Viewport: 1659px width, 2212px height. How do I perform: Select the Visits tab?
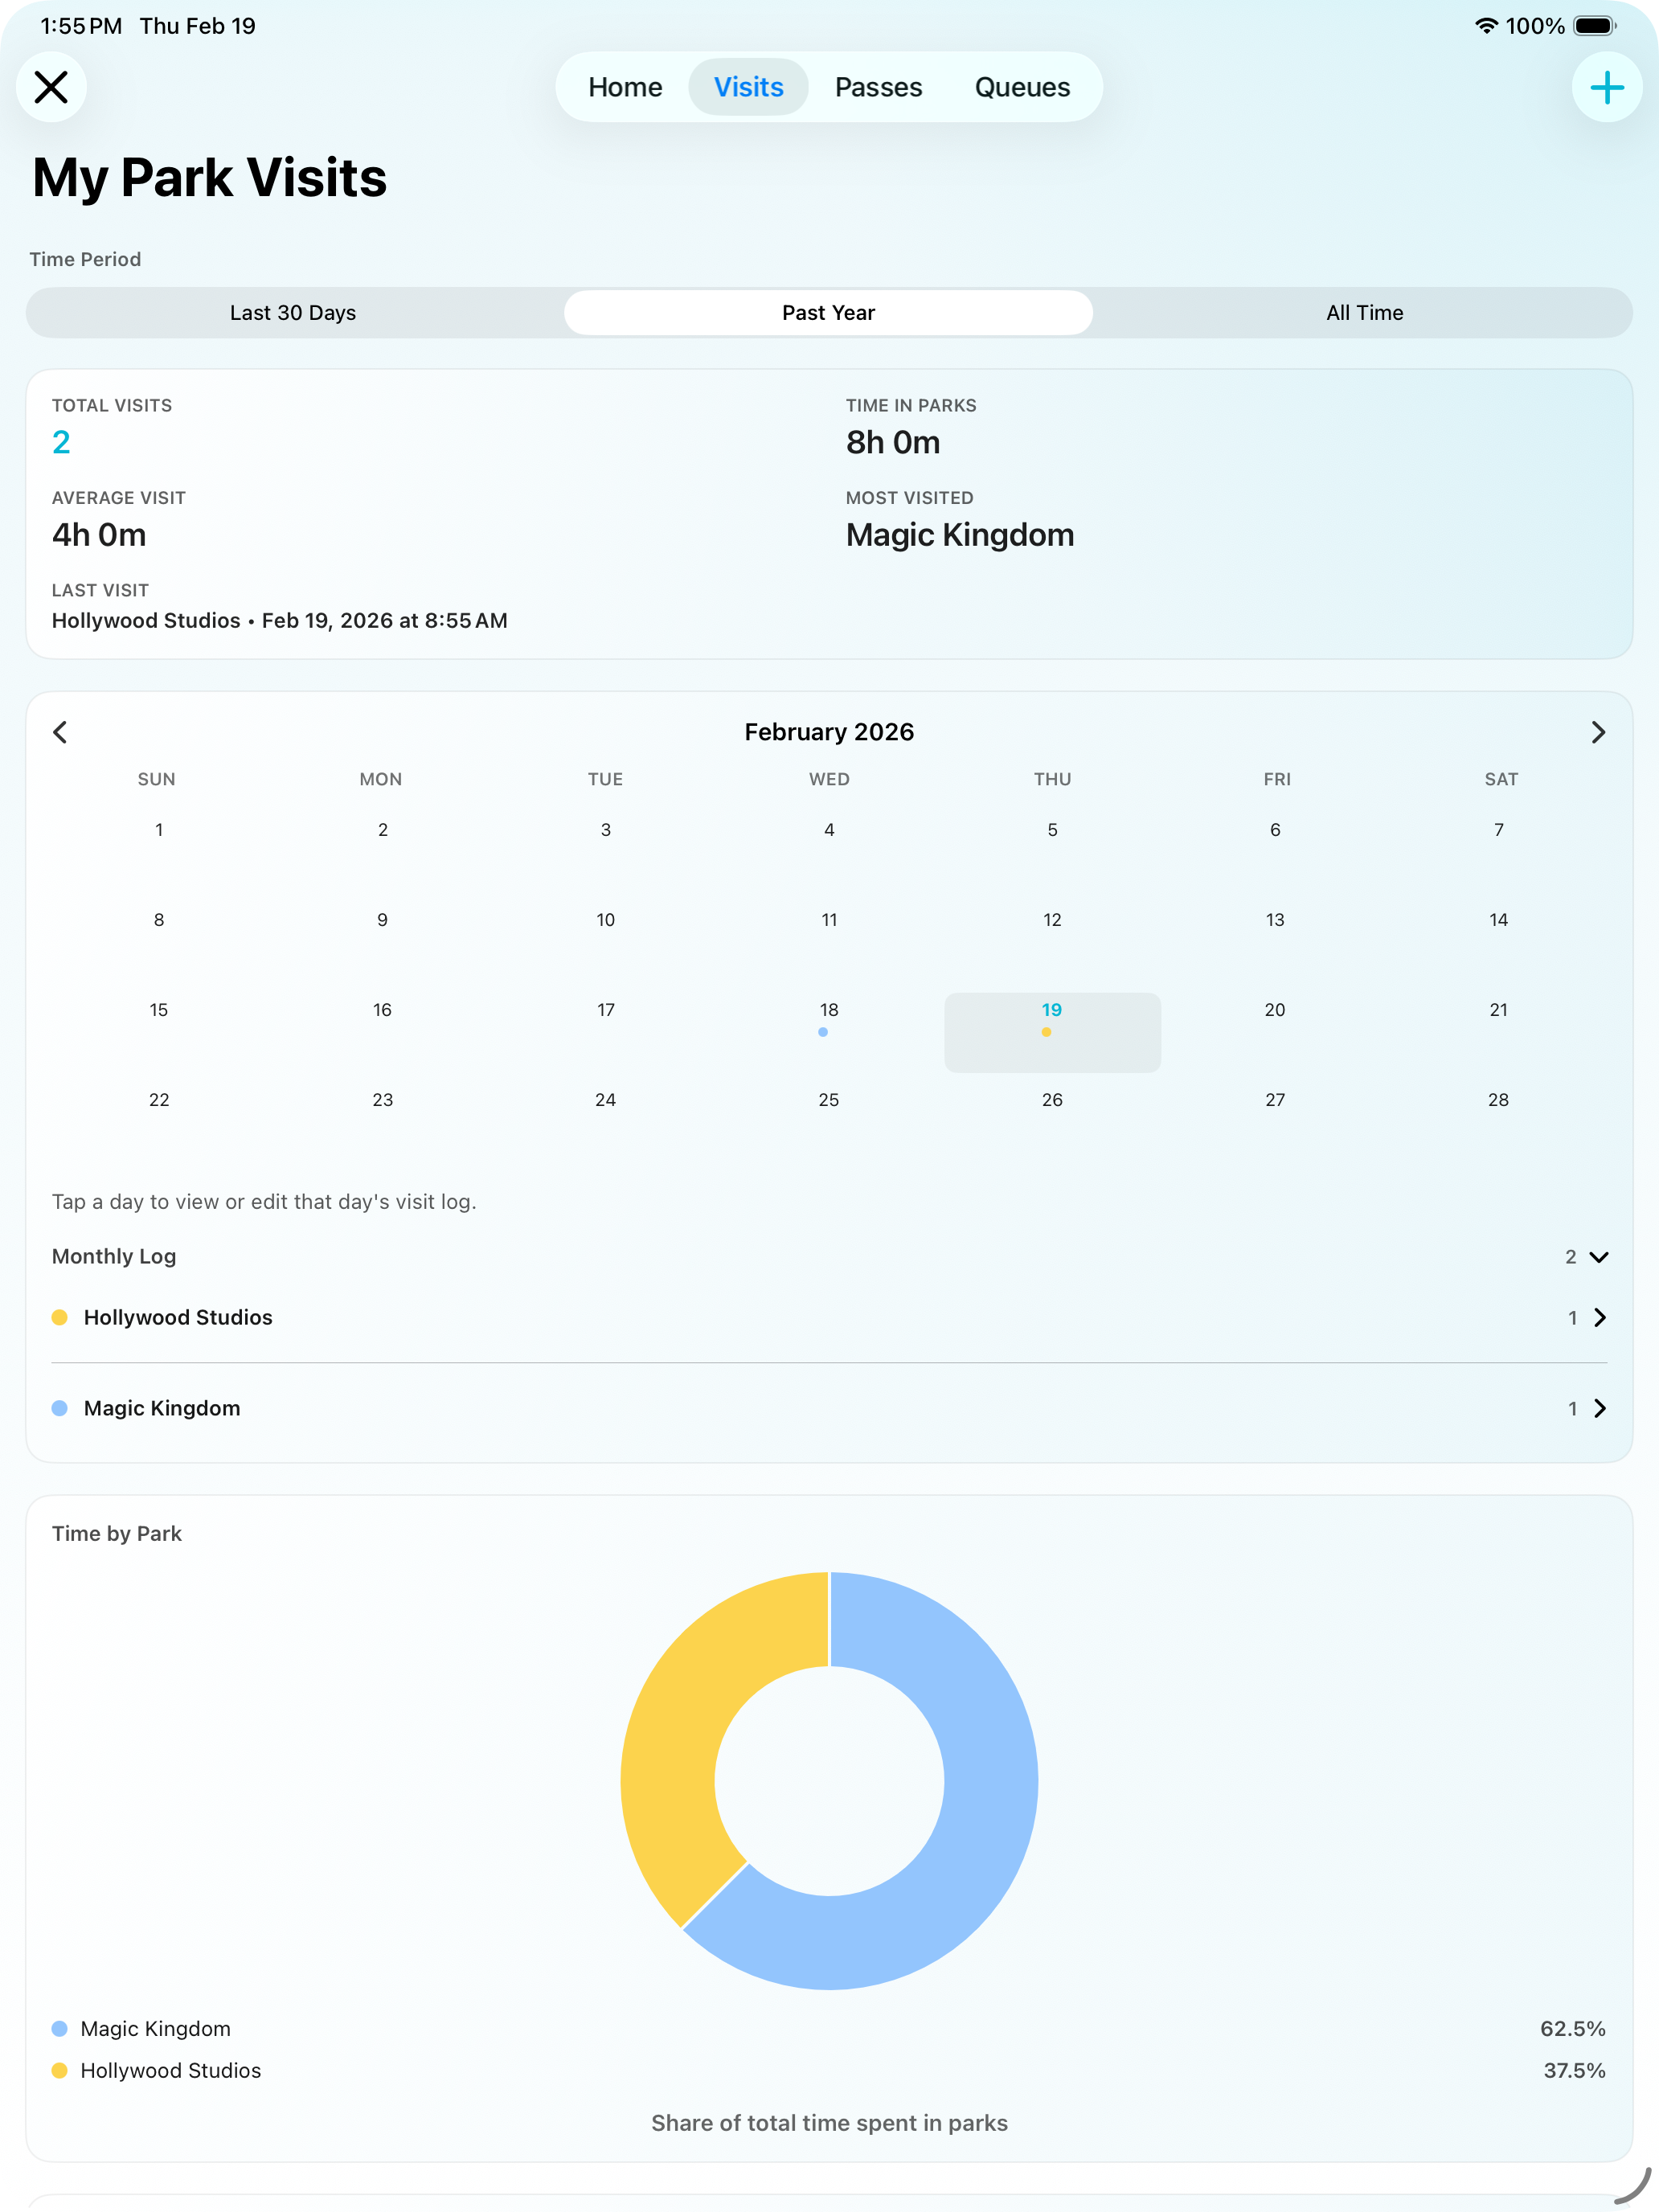point(748,87)
